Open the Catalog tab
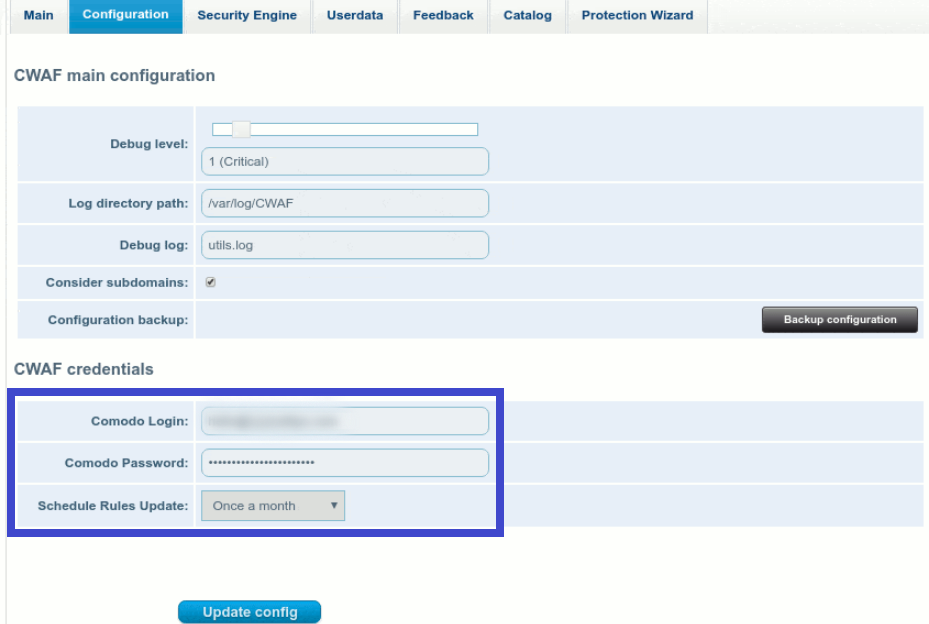Image resolution: width=929 pixels, height=624 pixels. (527, 16)
